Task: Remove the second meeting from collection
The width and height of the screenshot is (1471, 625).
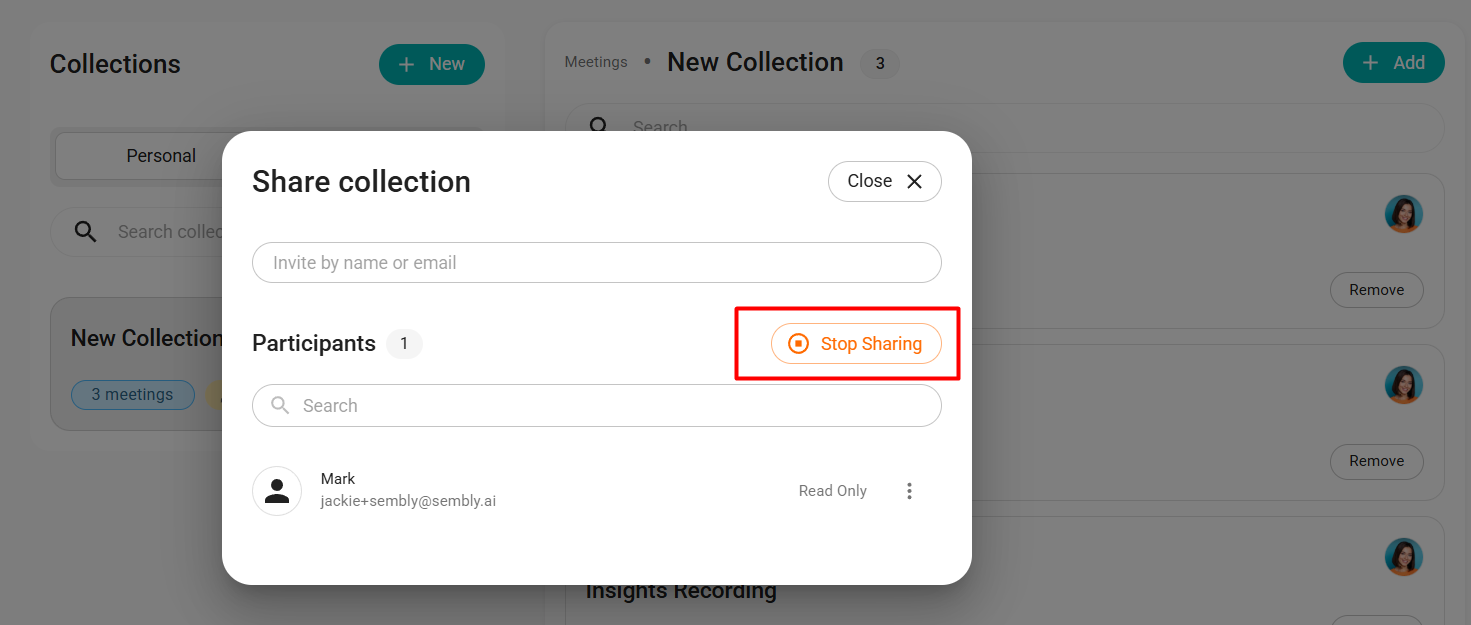Action: [x=1376, y=461]
